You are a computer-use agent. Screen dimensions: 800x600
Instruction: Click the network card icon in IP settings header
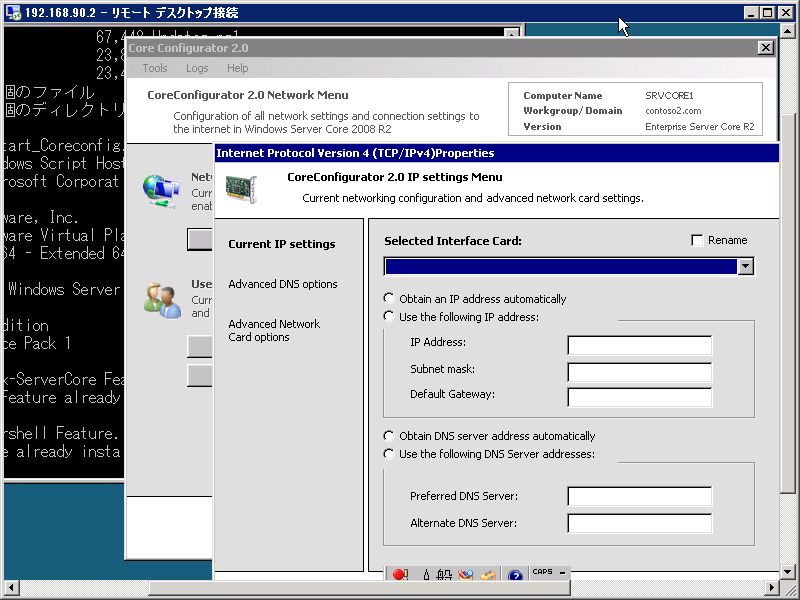coord(240,187)
